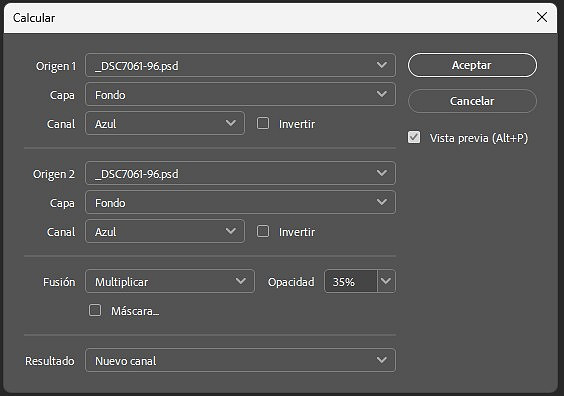
Task: Click the Aceptar button
Action: [x=472, y=65]
